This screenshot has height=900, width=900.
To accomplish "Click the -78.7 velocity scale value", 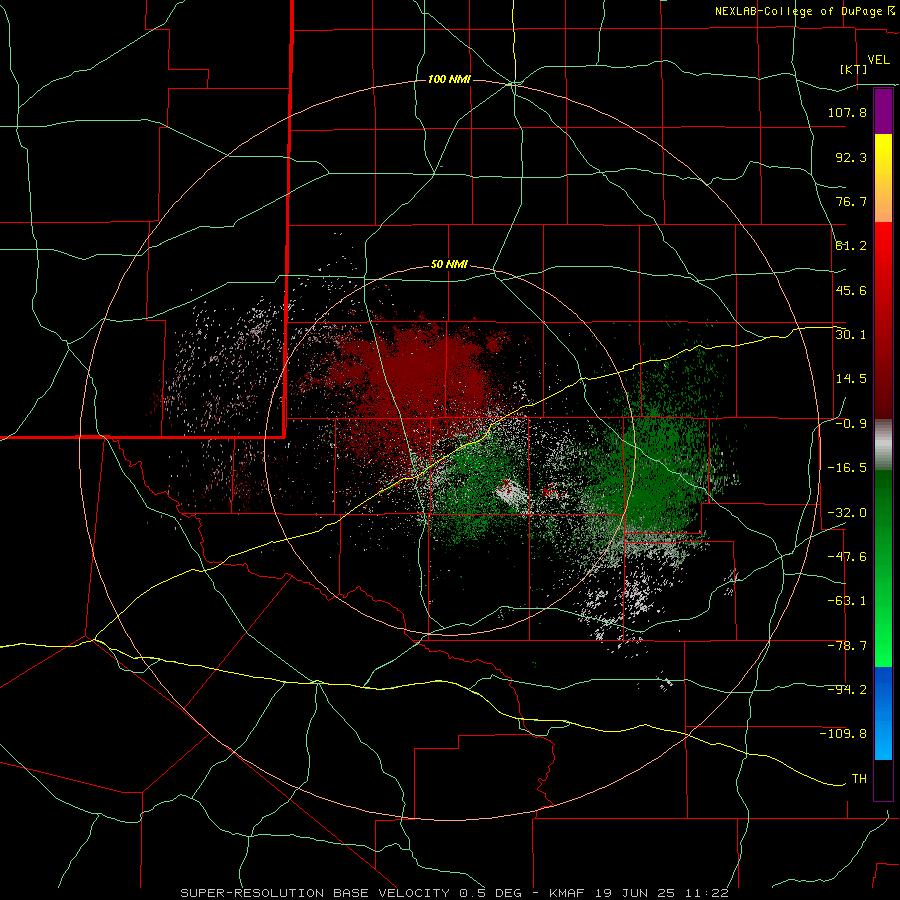I will (847, 646).
